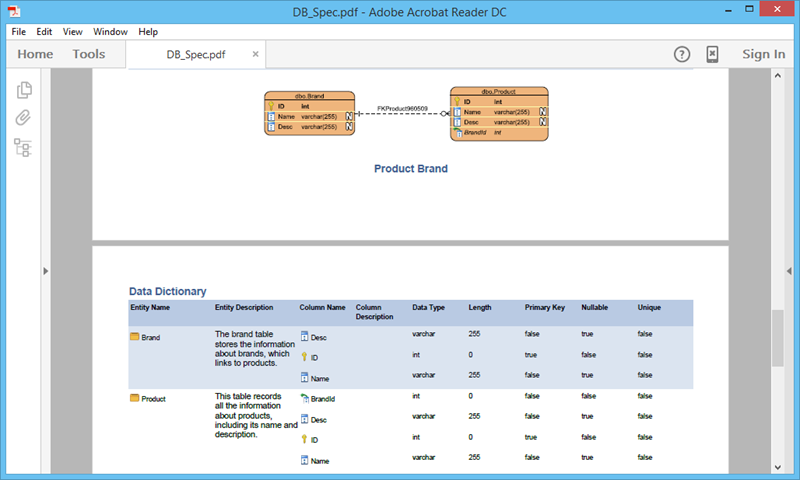Click the Brand entity folder icon
This screenshot has width=800, height=480.
pyautogui.click(x=134, y=336)
